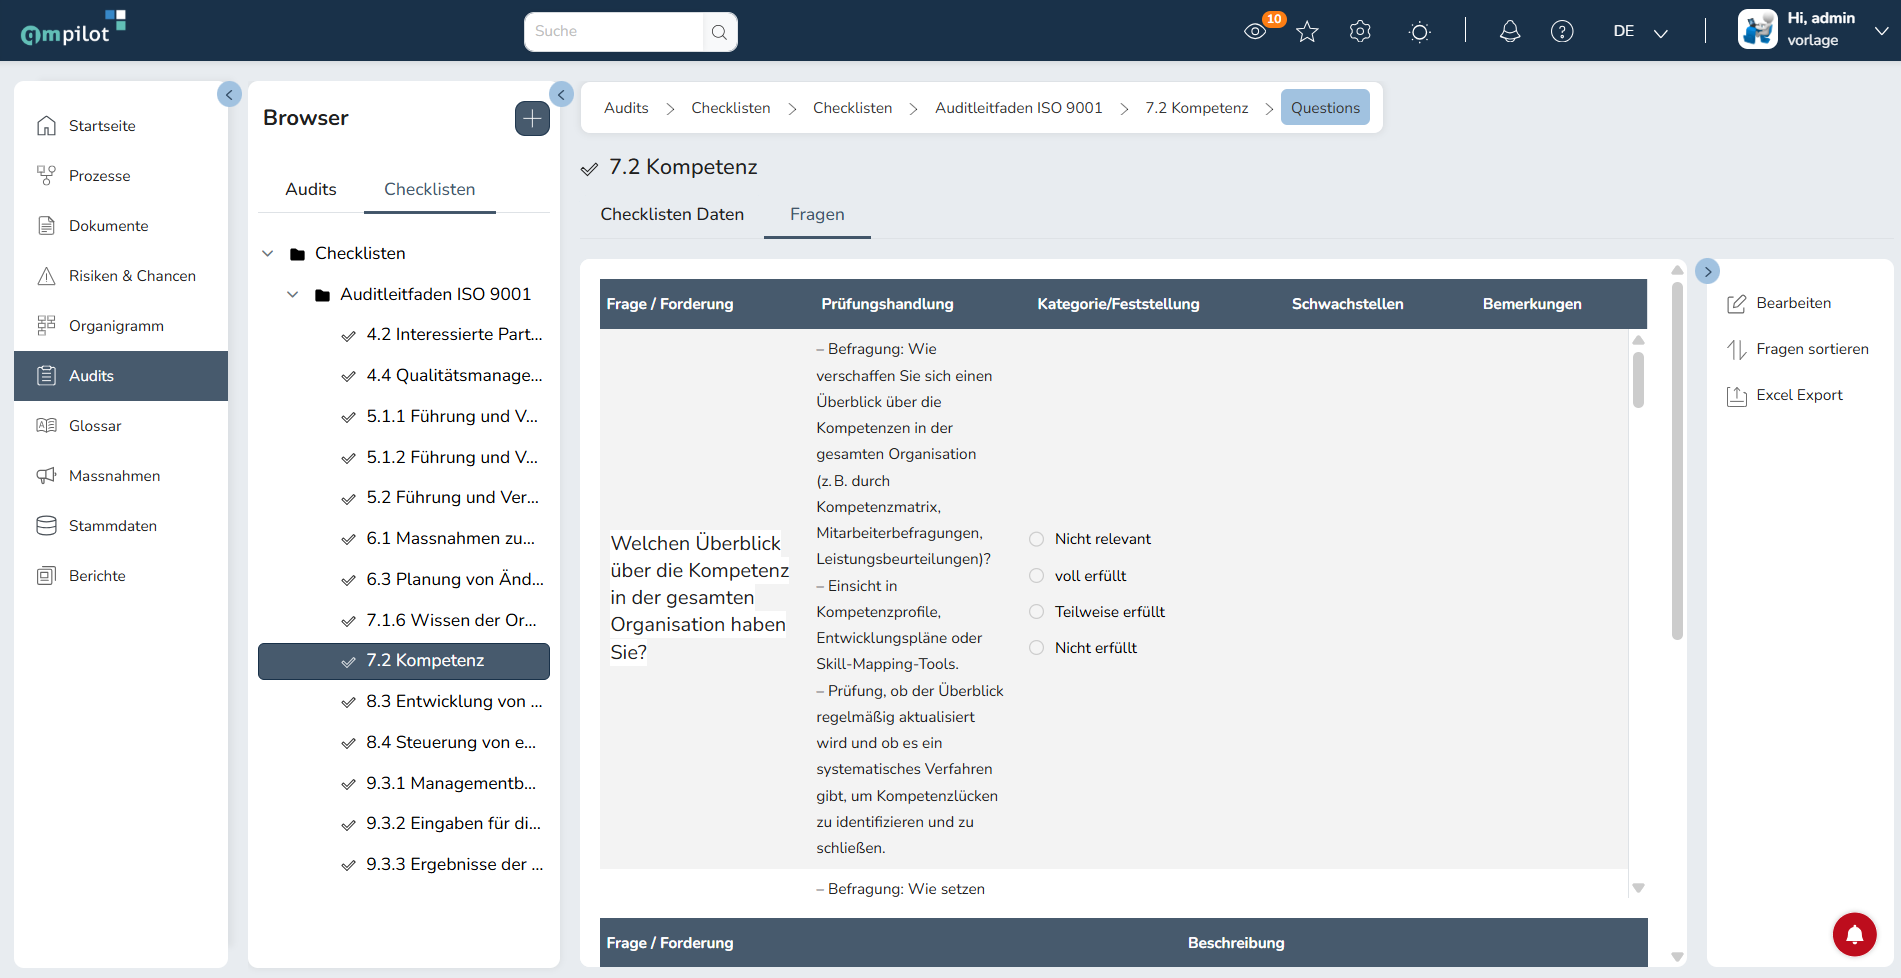
Task: Click the admin user avatar
Action: 1757,30
